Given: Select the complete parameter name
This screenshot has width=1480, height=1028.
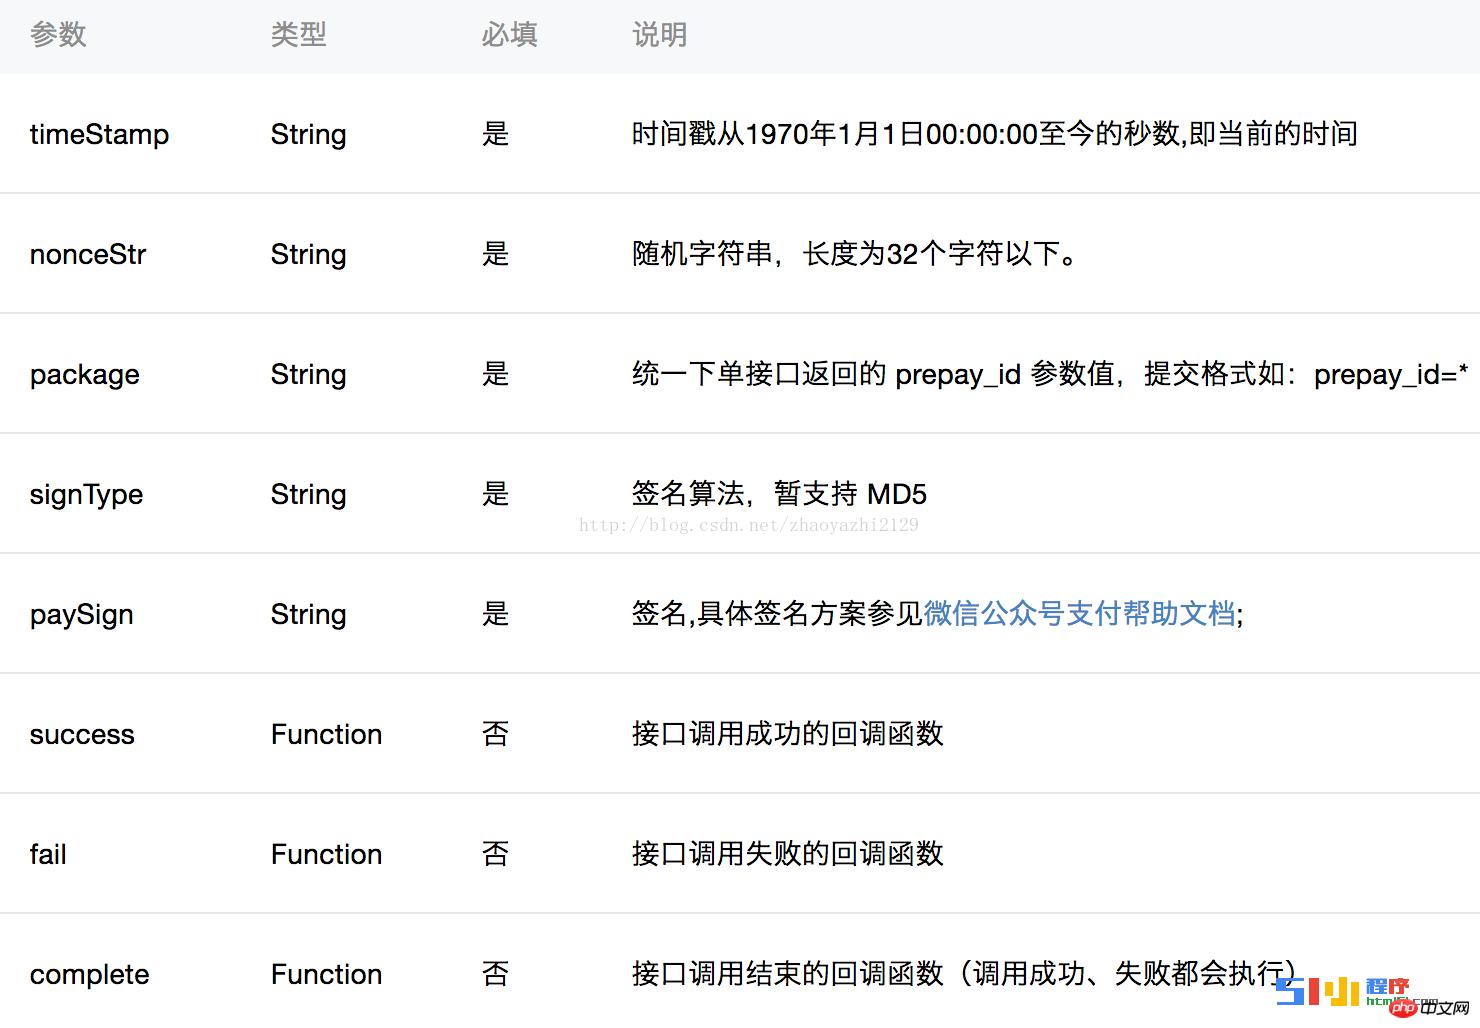Looking at the screenshot, I should 89,973.
